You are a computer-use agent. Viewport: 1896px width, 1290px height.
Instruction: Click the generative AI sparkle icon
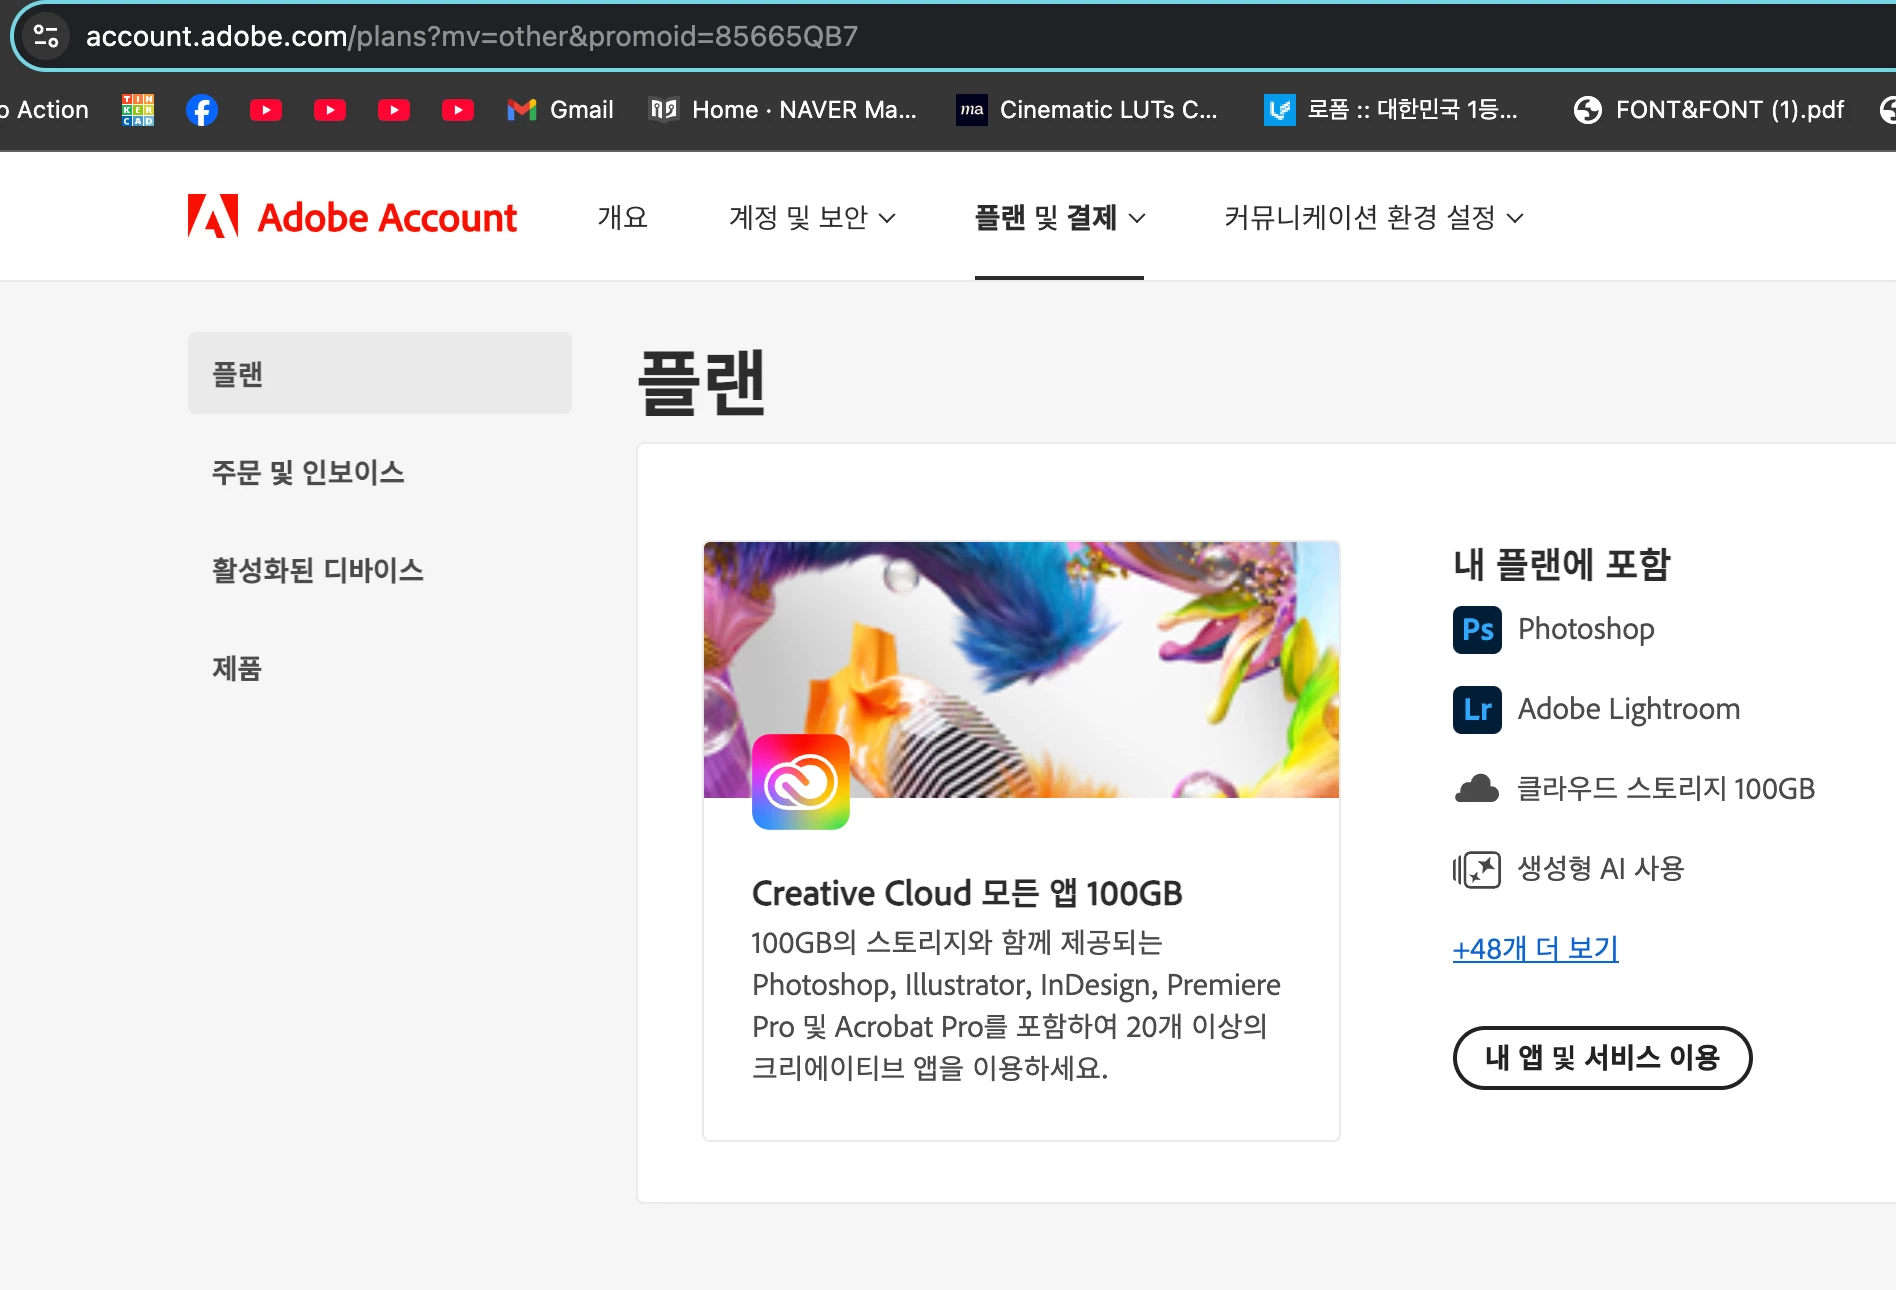[x=1477, y=869]
